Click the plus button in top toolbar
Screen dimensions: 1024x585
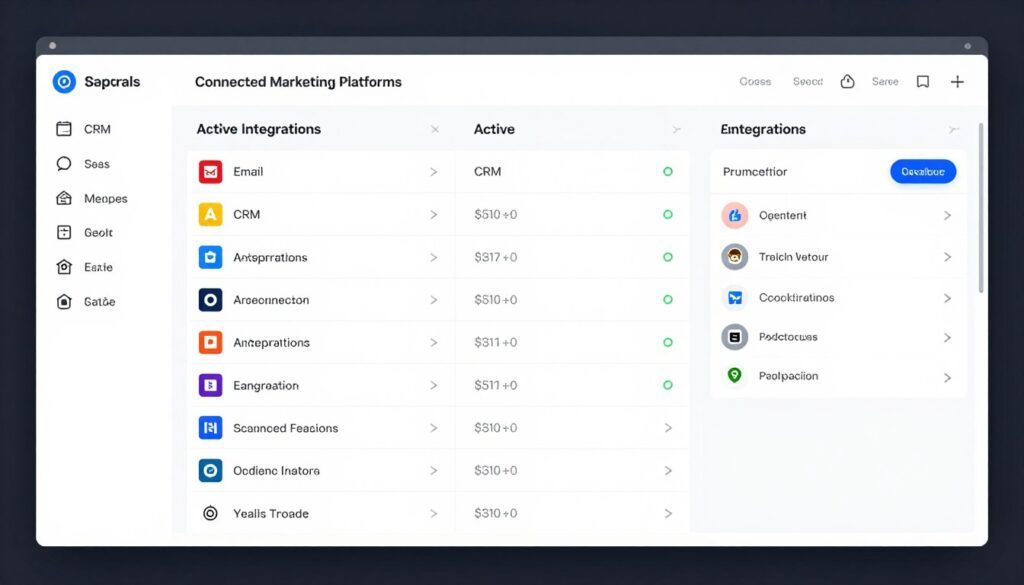coord(957,81)
